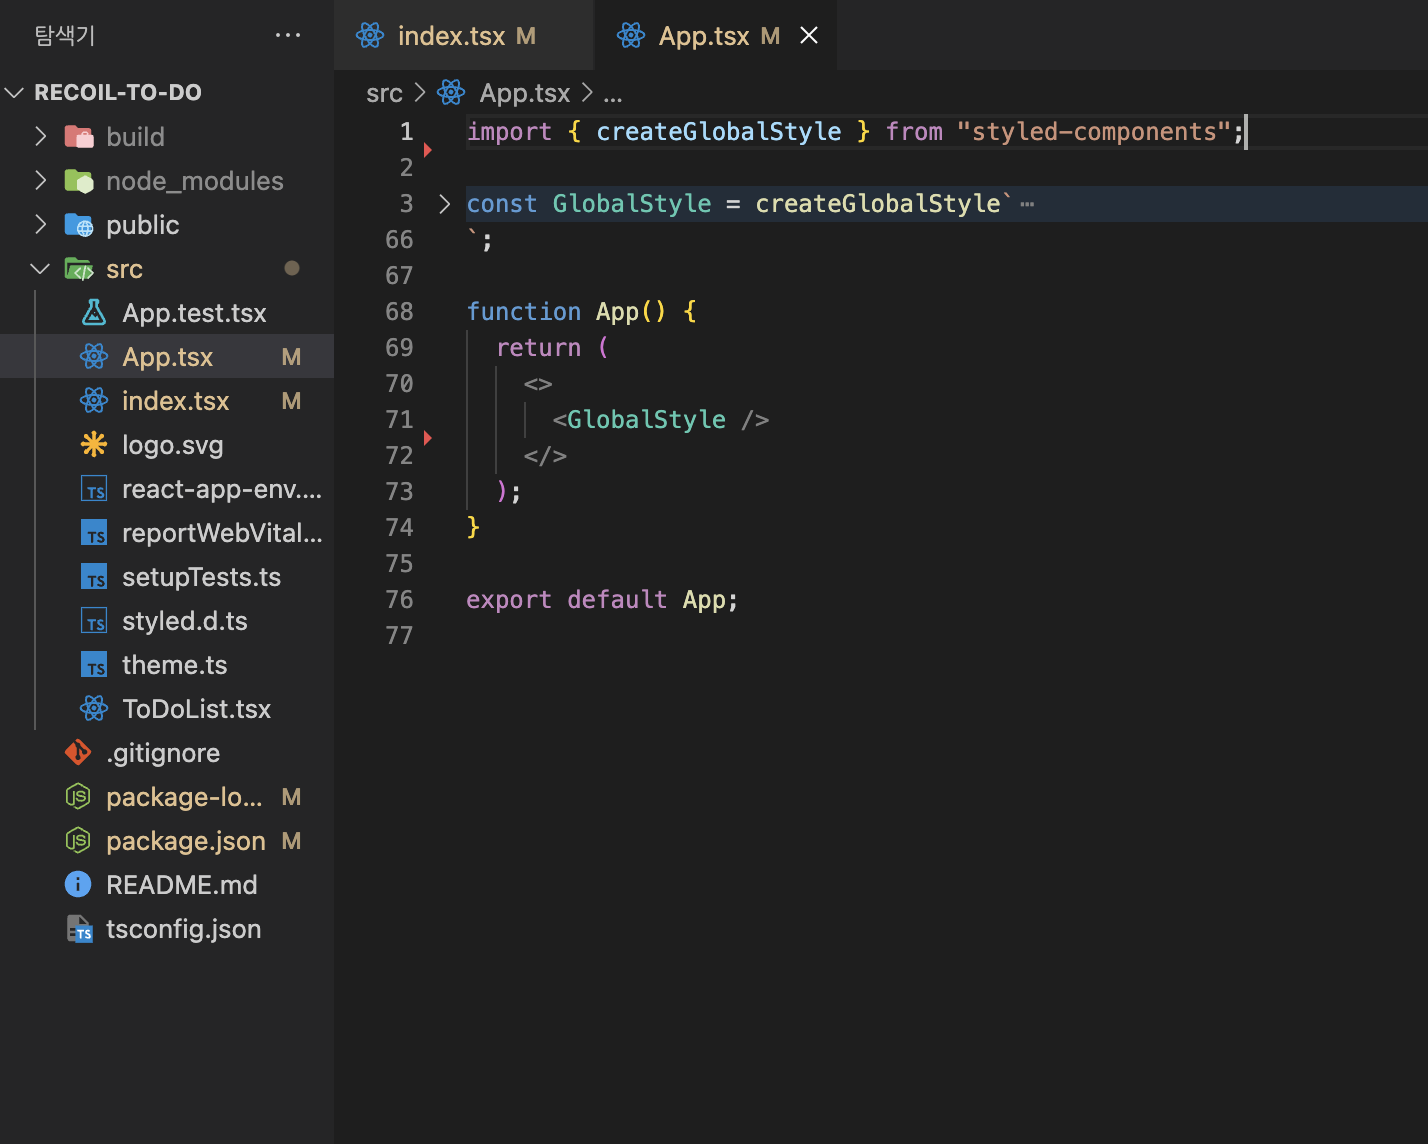The image size is (1428, 1144).
Task: Select the App.tsx editor tab
Action: pos(703,36)
